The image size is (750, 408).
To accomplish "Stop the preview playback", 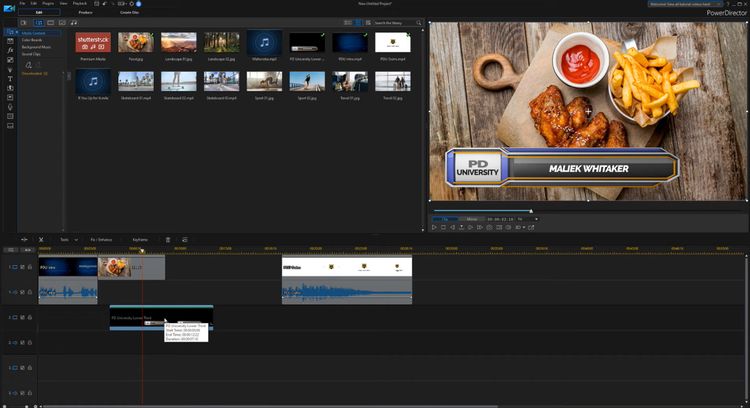I will (x=443, y=227).
